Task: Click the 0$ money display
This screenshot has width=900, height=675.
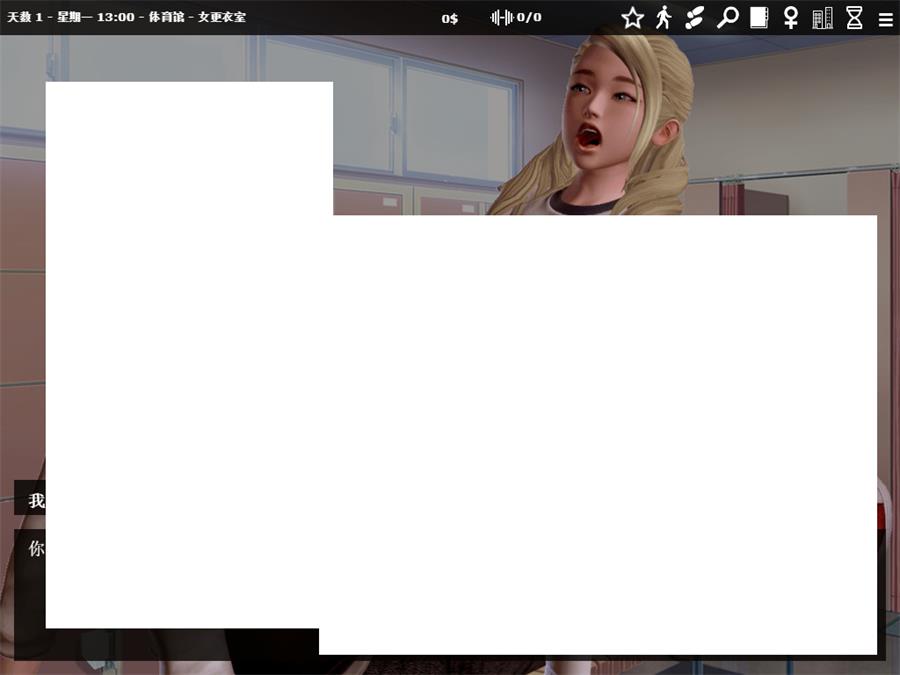Action: 450,18
